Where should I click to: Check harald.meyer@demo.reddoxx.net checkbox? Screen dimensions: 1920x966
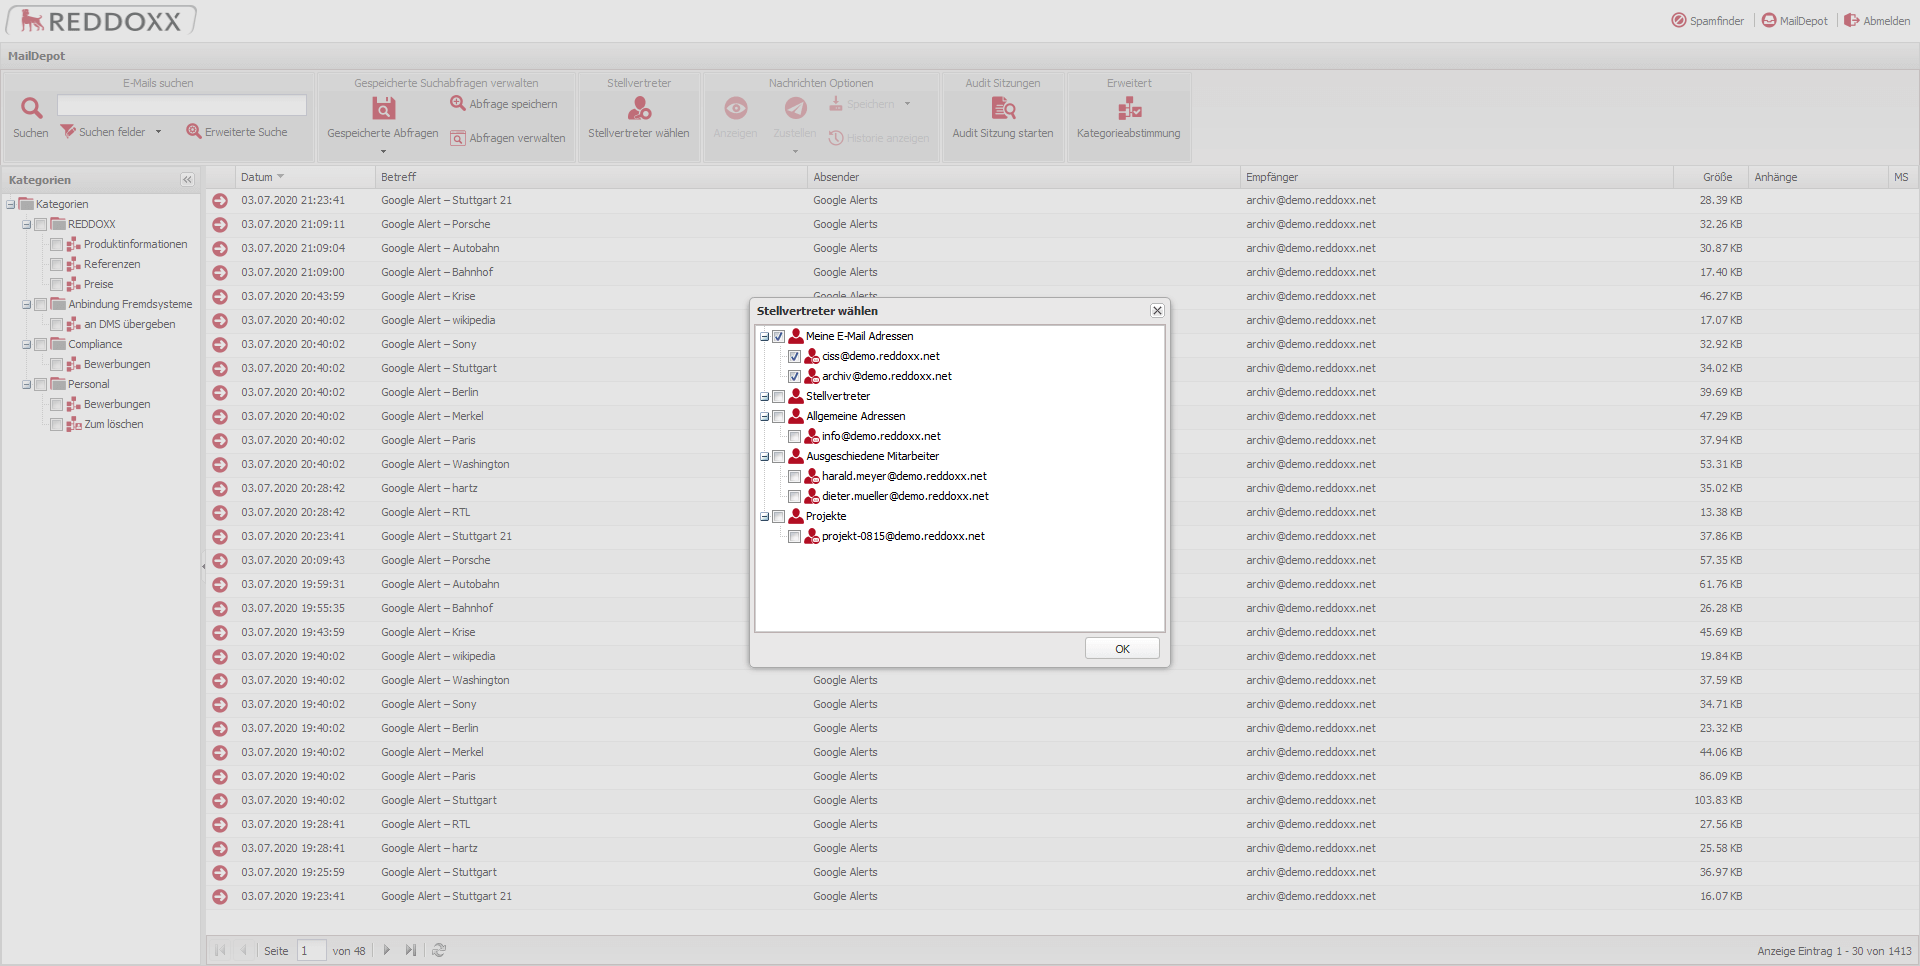point(795,476)
